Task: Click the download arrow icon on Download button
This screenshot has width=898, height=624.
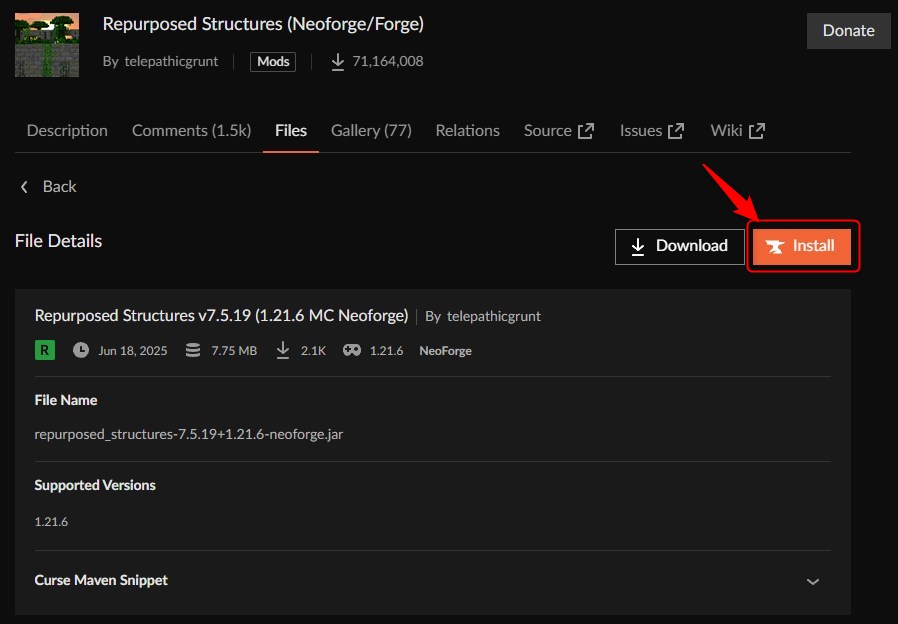Action: click(638, 247)
